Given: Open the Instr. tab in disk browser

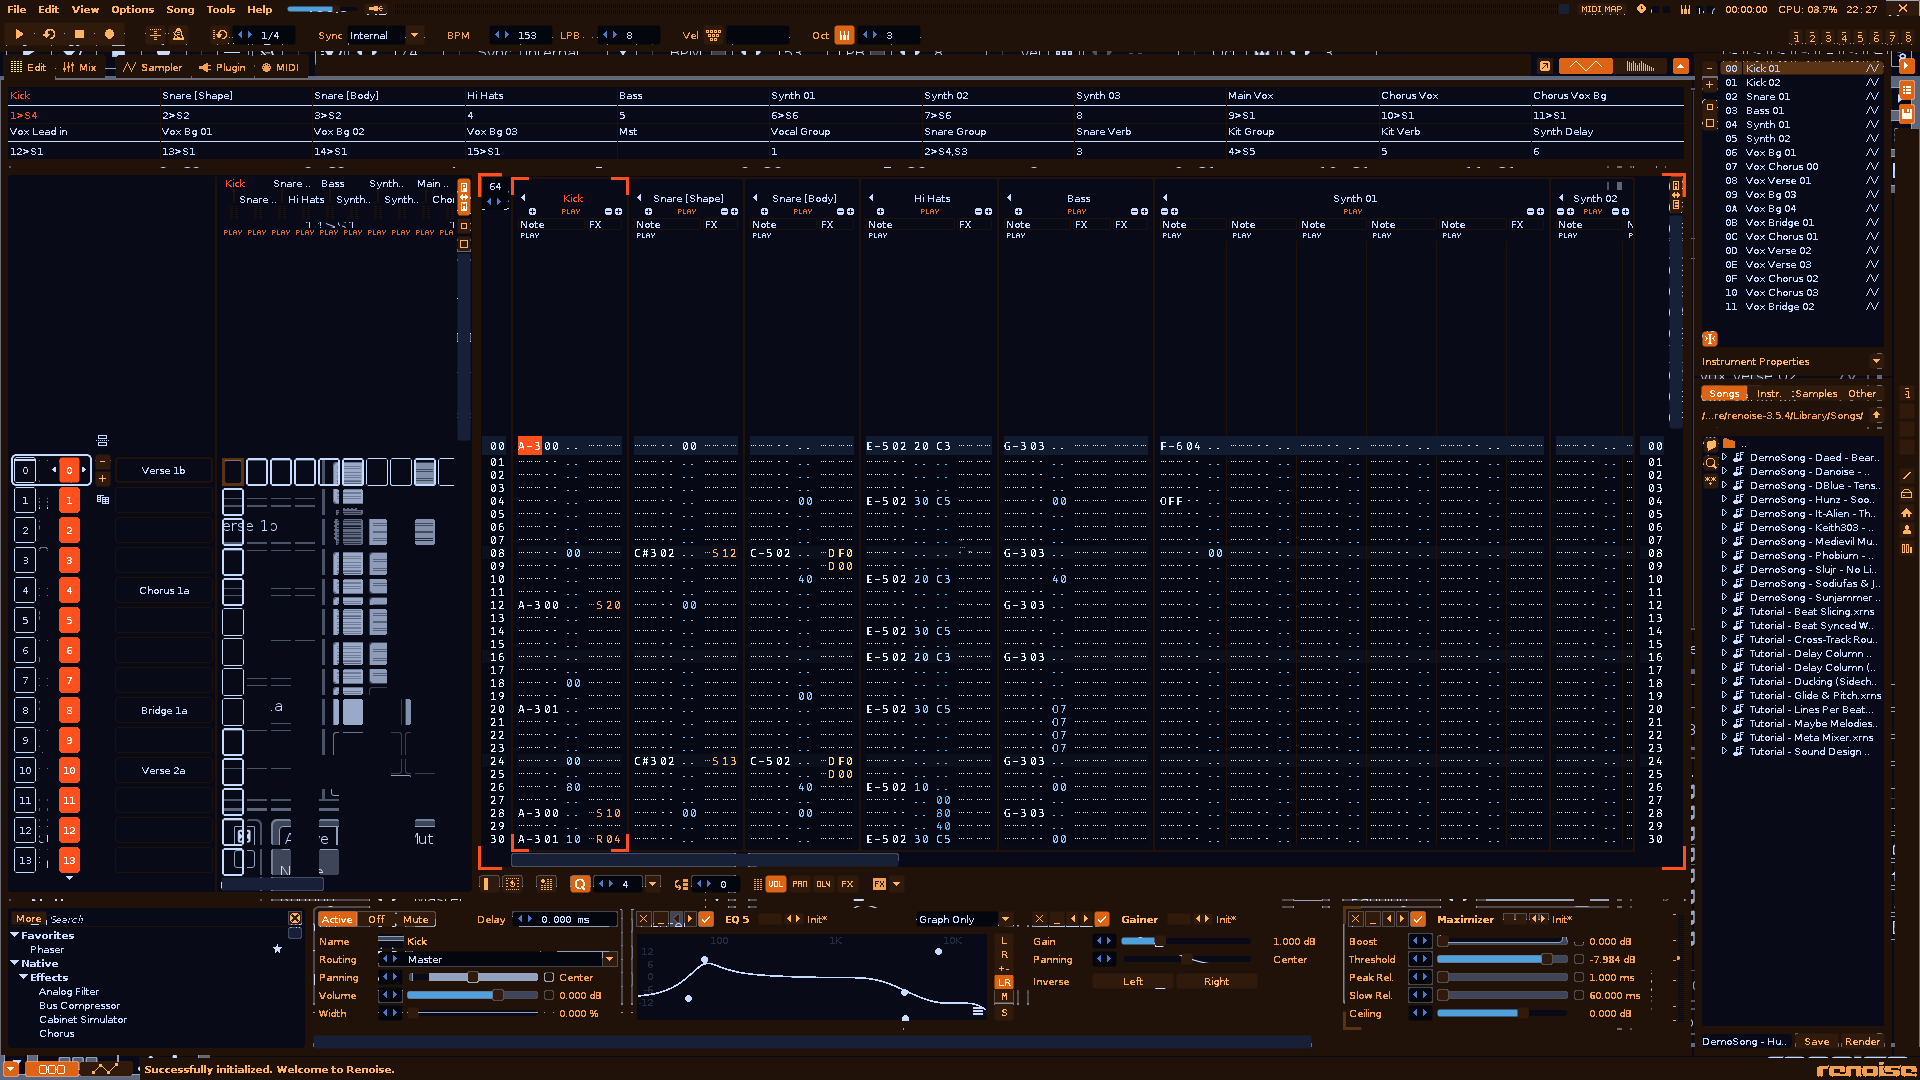Looking at the screenshot, I should click(x=1769, y=393).
